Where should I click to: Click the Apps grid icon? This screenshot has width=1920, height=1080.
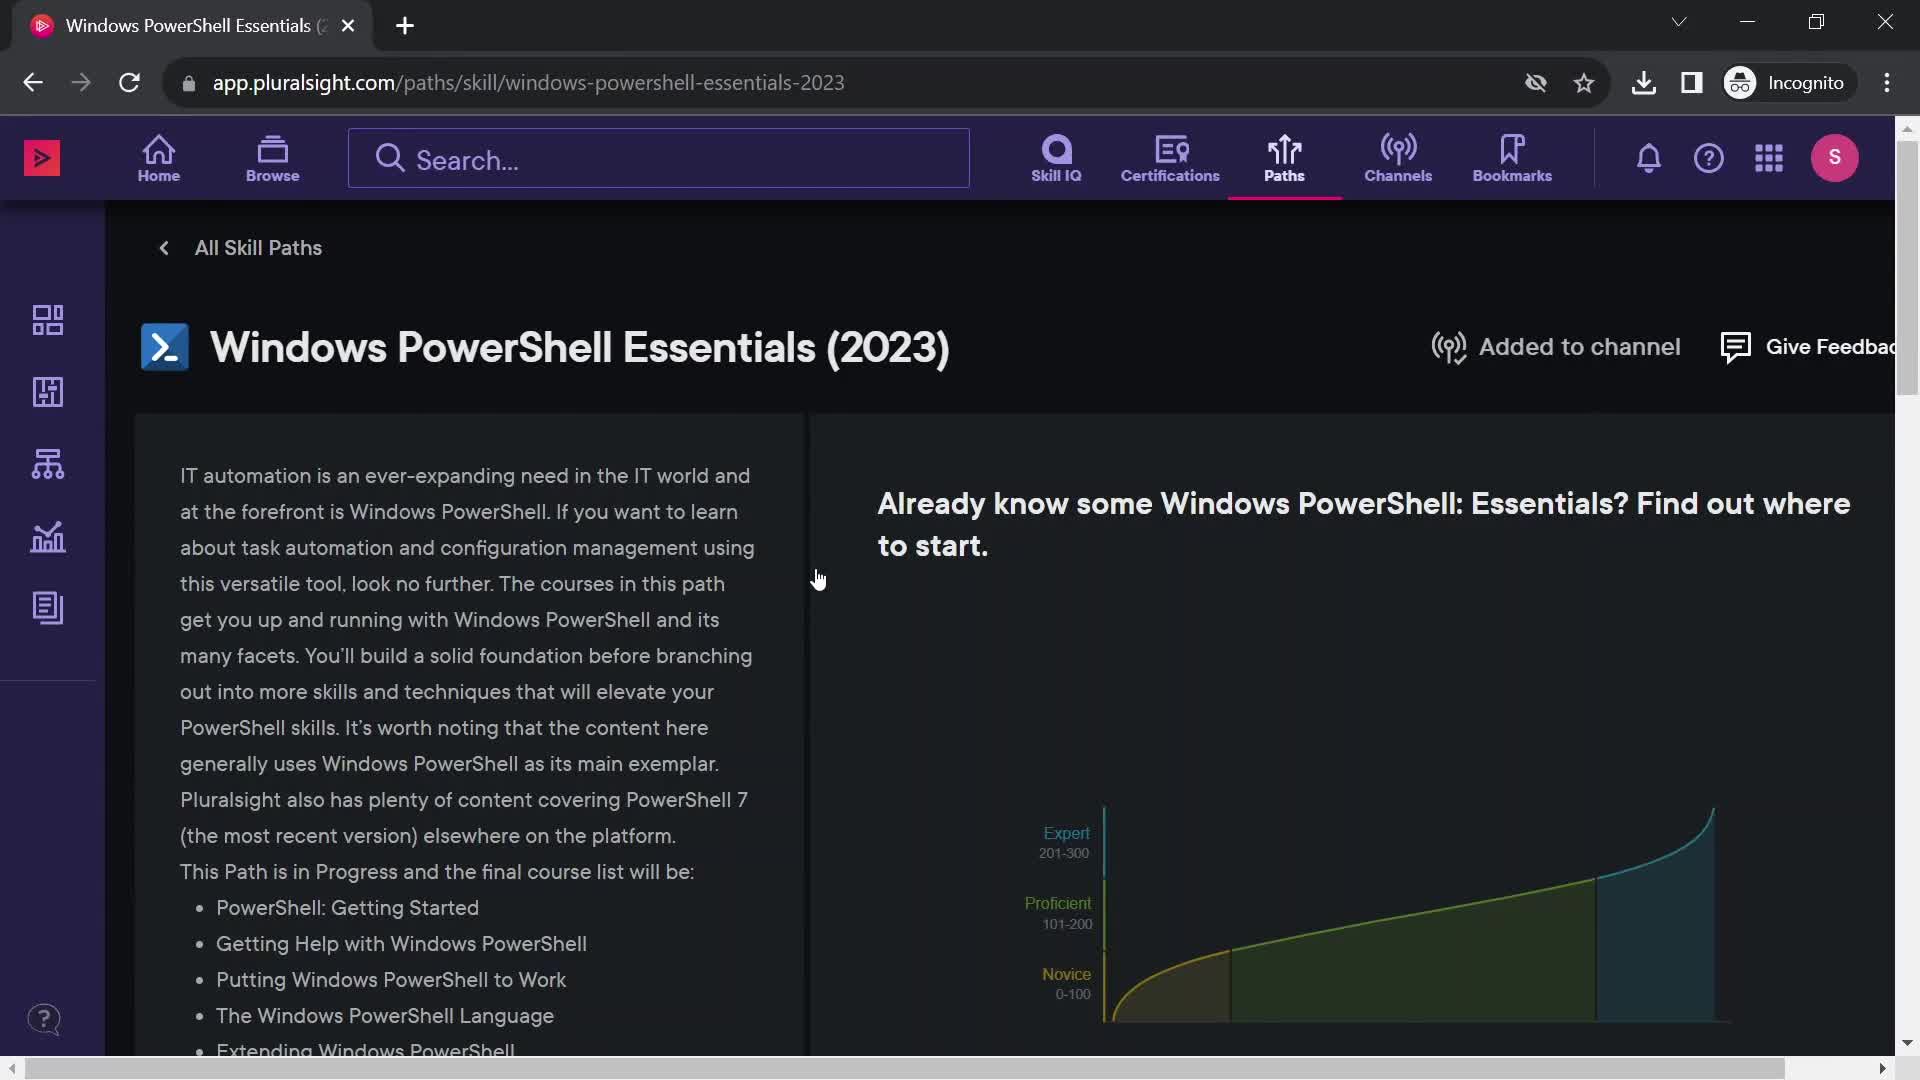point(1770,158)
